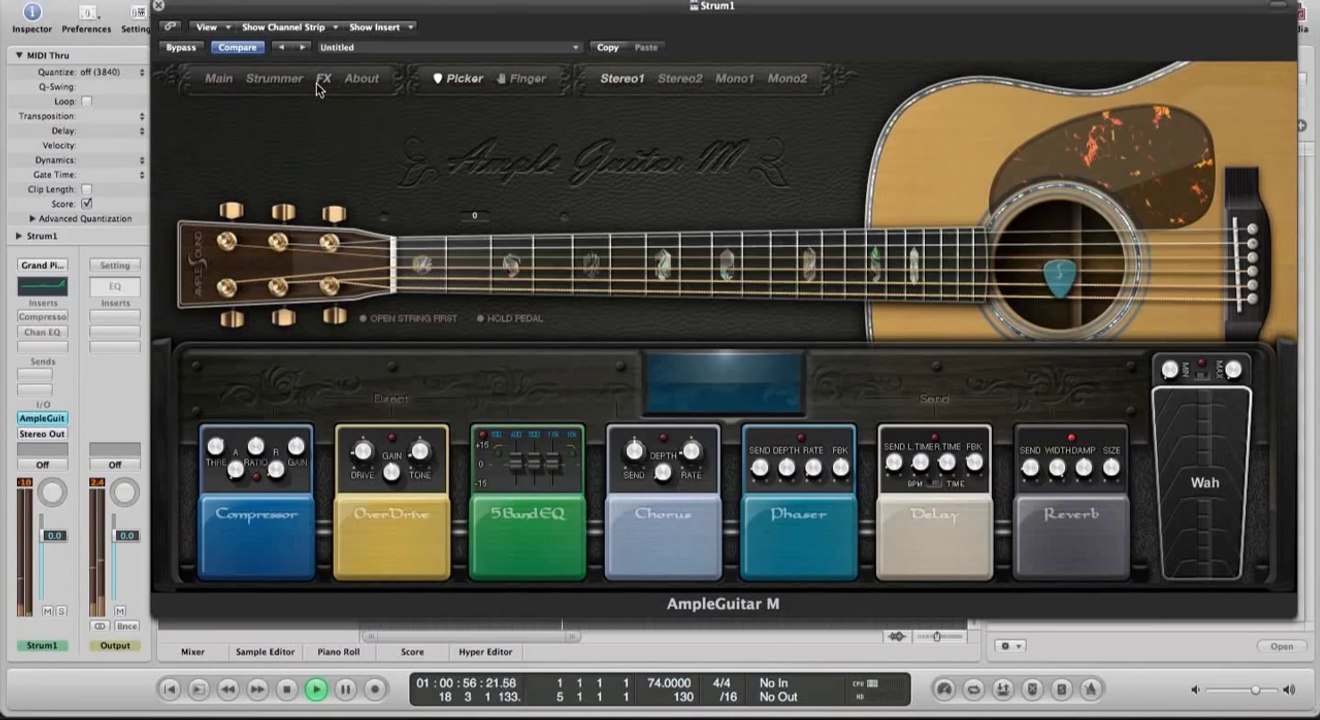Click the Output strip volume fader
Viewport: 1320px width, 720px height.
(124, 536)
